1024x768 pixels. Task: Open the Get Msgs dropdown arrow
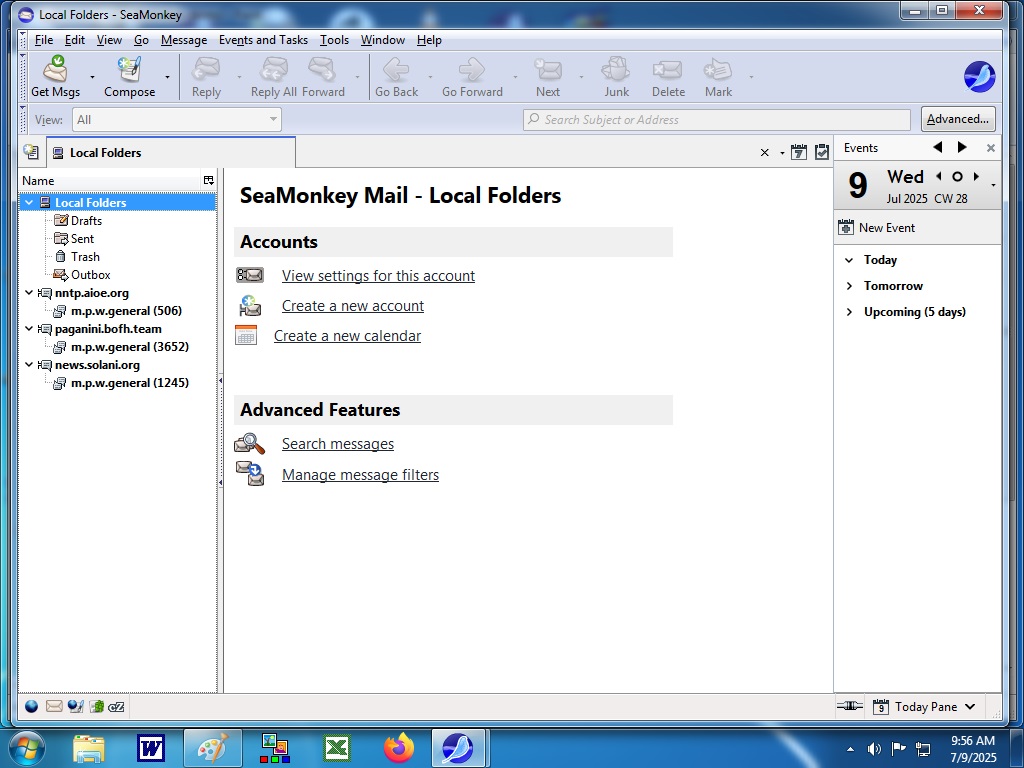[x=92, y=77]
